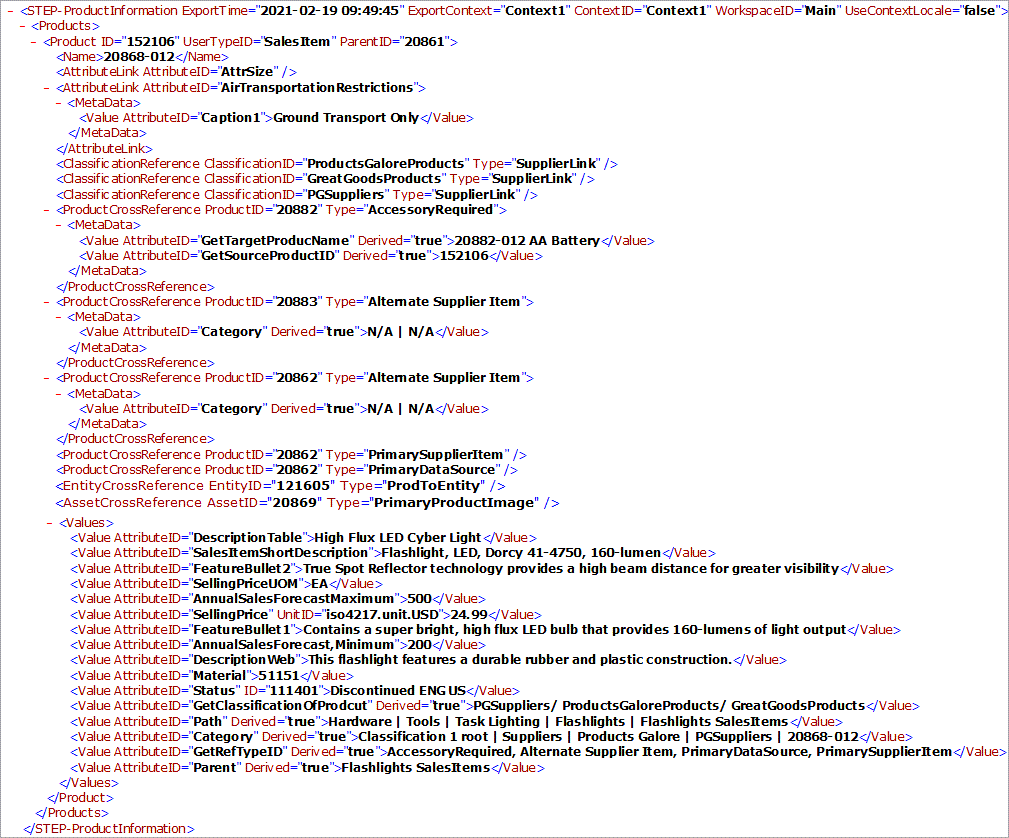Collapse MetaData node above the Caption1 value

click(59, 103)
